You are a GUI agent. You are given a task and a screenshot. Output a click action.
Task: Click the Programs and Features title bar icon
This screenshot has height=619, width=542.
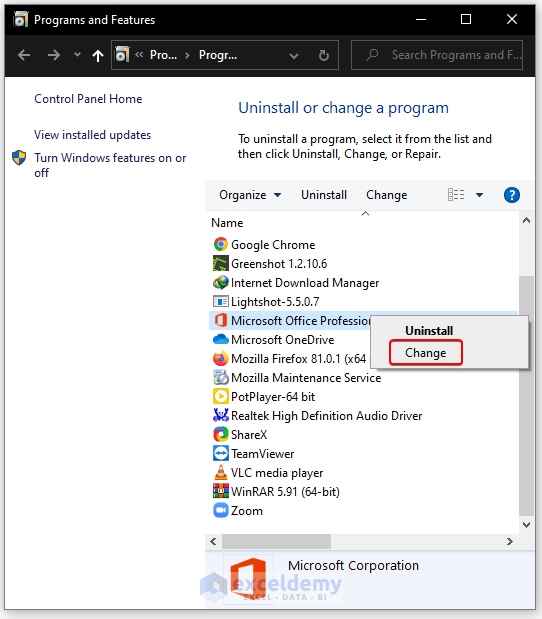point(21,19)
